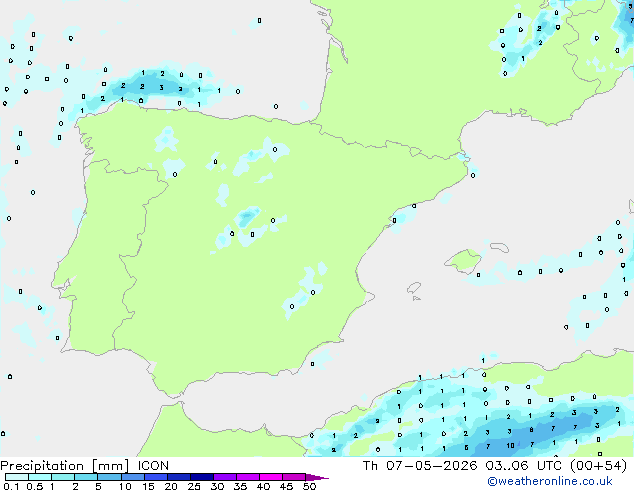Click the legend label '45'
This screenshot has width=634, height=490.
point(286,486)
